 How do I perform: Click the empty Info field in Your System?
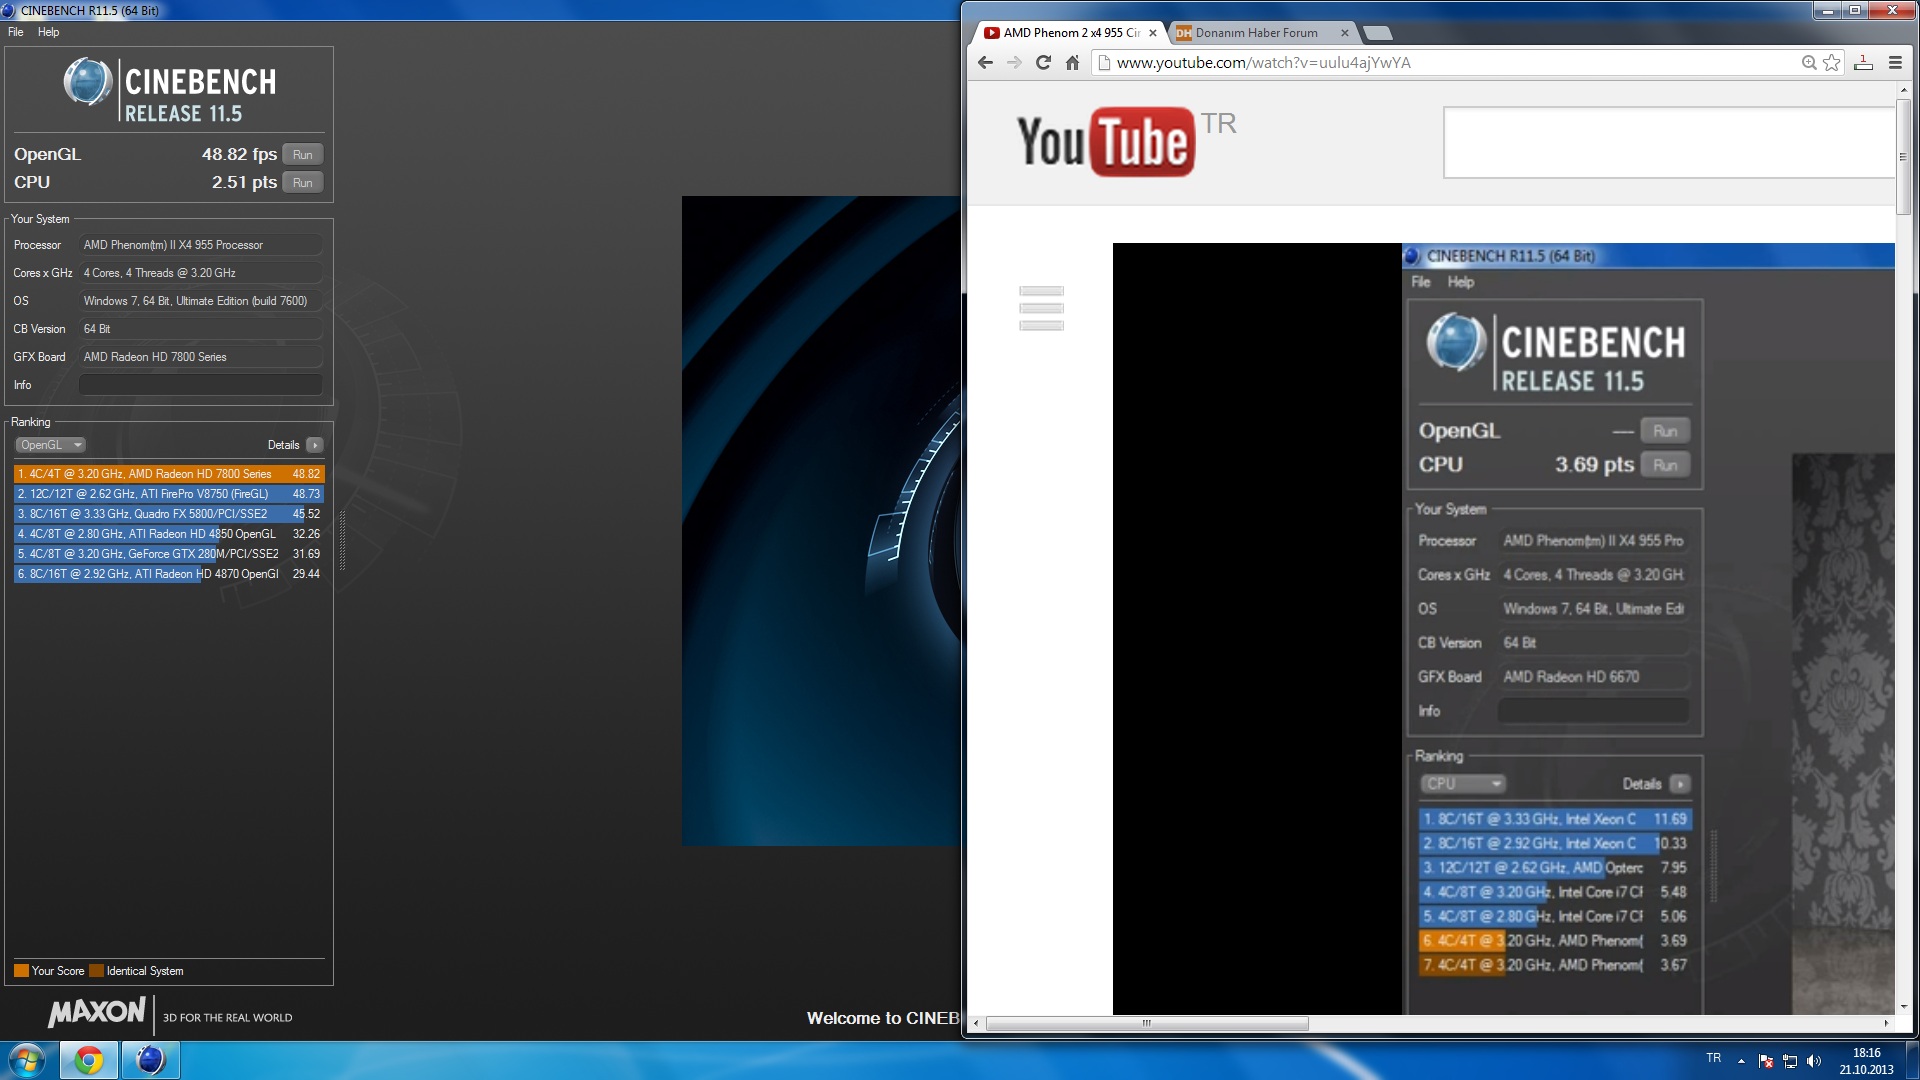point(200,385)
